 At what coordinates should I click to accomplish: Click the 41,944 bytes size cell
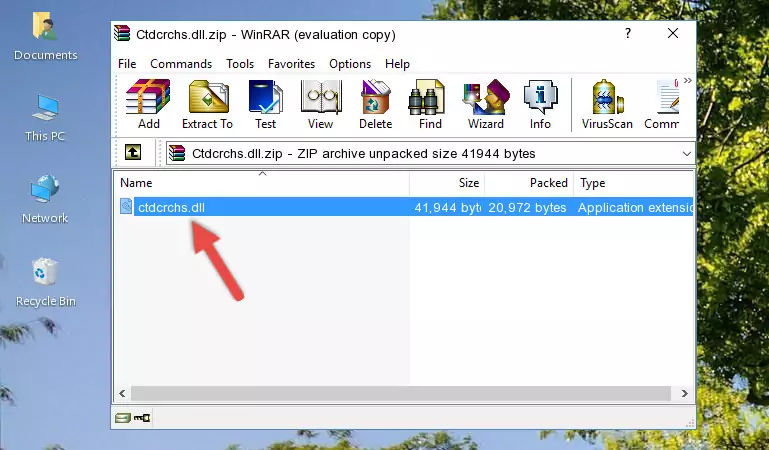(x=447, y=207)
